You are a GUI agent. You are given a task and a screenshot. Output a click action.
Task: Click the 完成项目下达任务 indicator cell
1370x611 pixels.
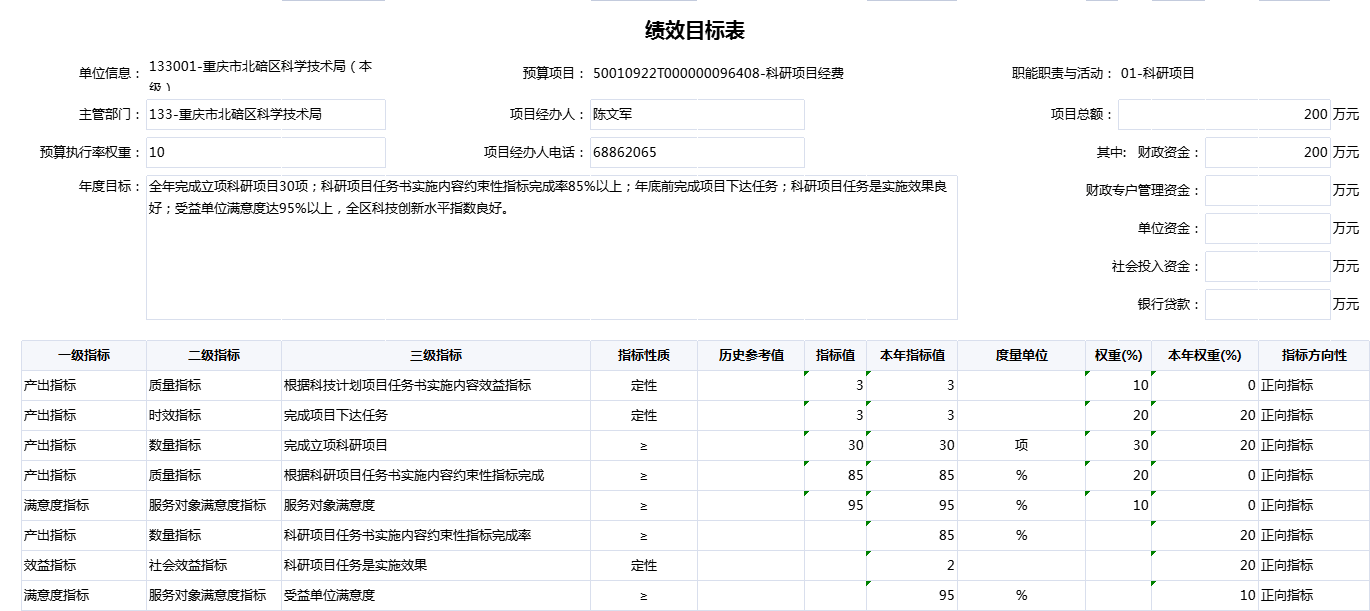tap(436, 415)
